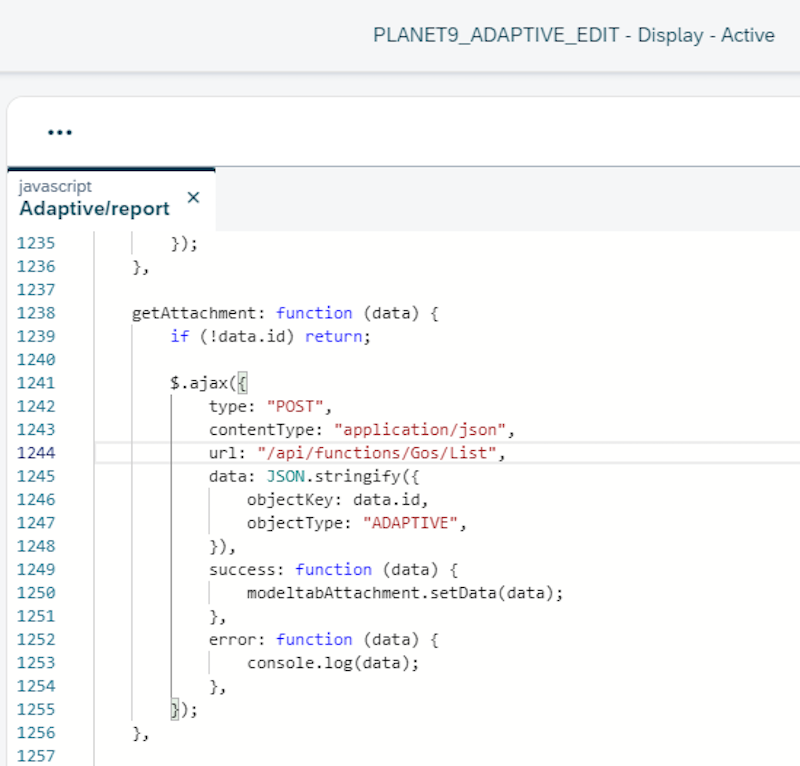Click line number 1249 in gutter
This screenshot has width=800, height=766.
(36, 569)
